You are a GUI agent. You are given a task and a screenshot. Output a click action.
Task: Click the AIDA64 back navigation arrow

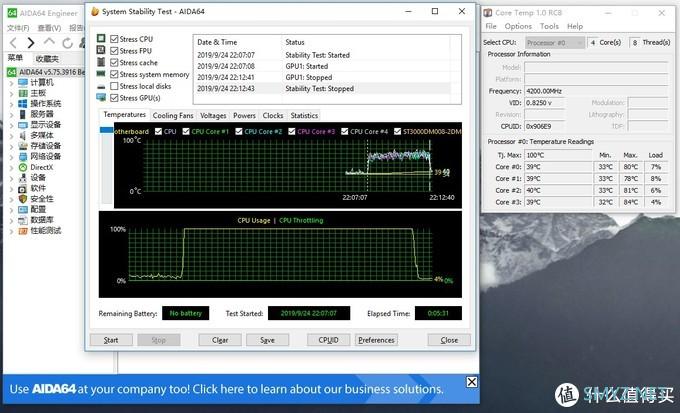coord(13,43)
